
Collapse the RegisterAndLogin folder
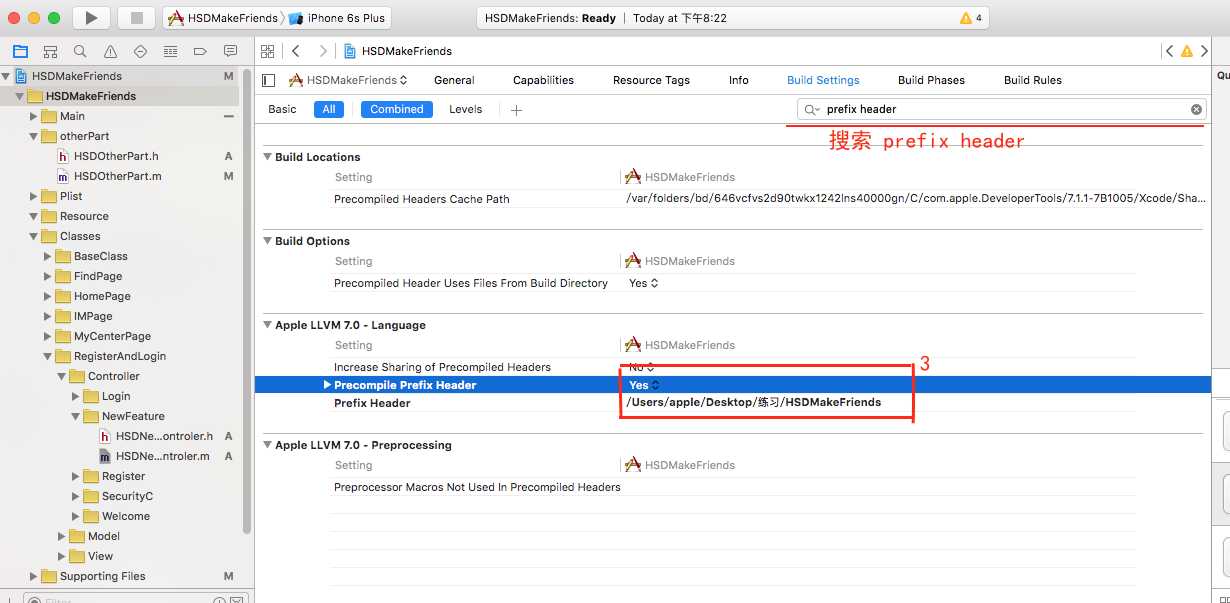pos(49,356)
